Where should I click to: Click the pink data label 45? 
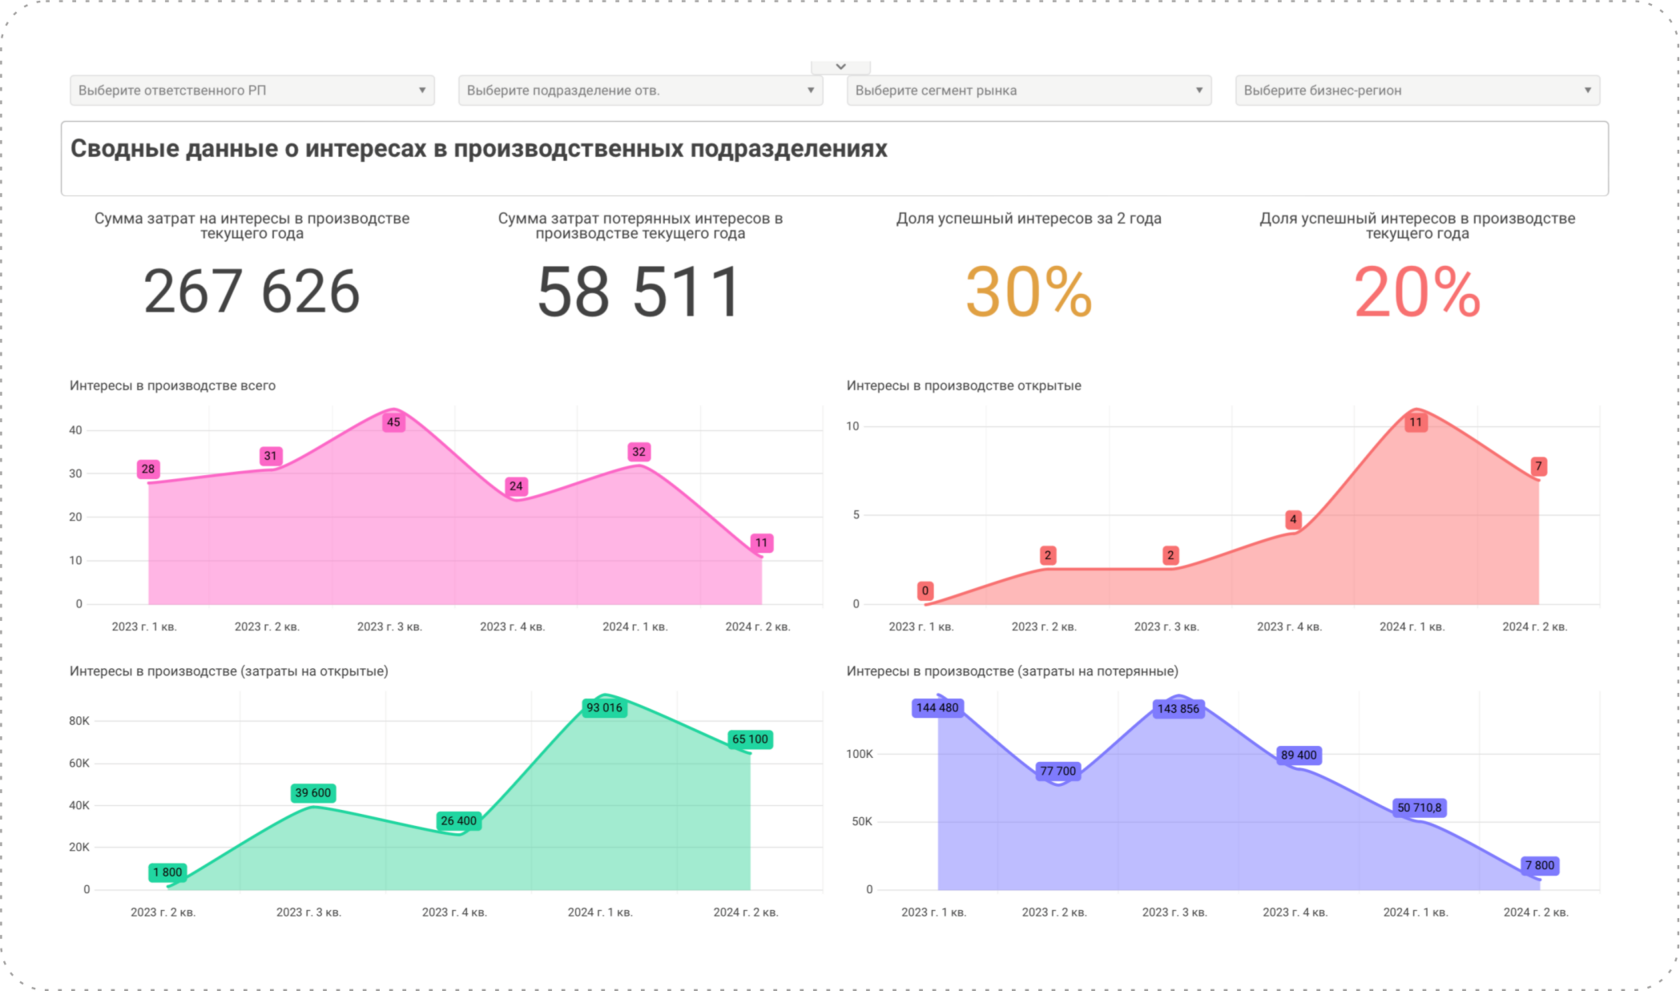tap(394, 422)
